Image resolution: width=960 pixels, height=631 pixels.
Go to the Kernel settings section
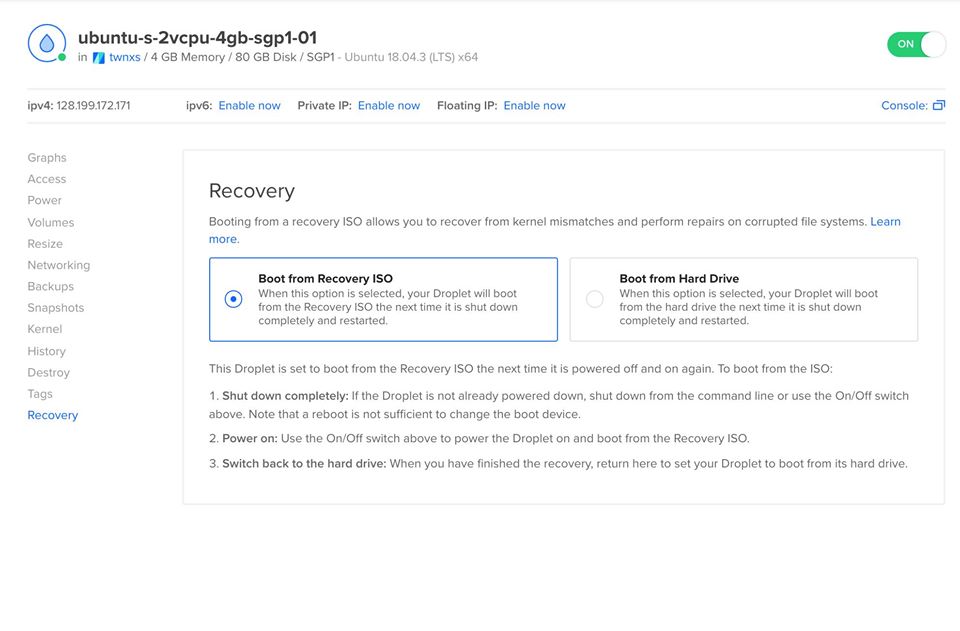click(44, 329)
